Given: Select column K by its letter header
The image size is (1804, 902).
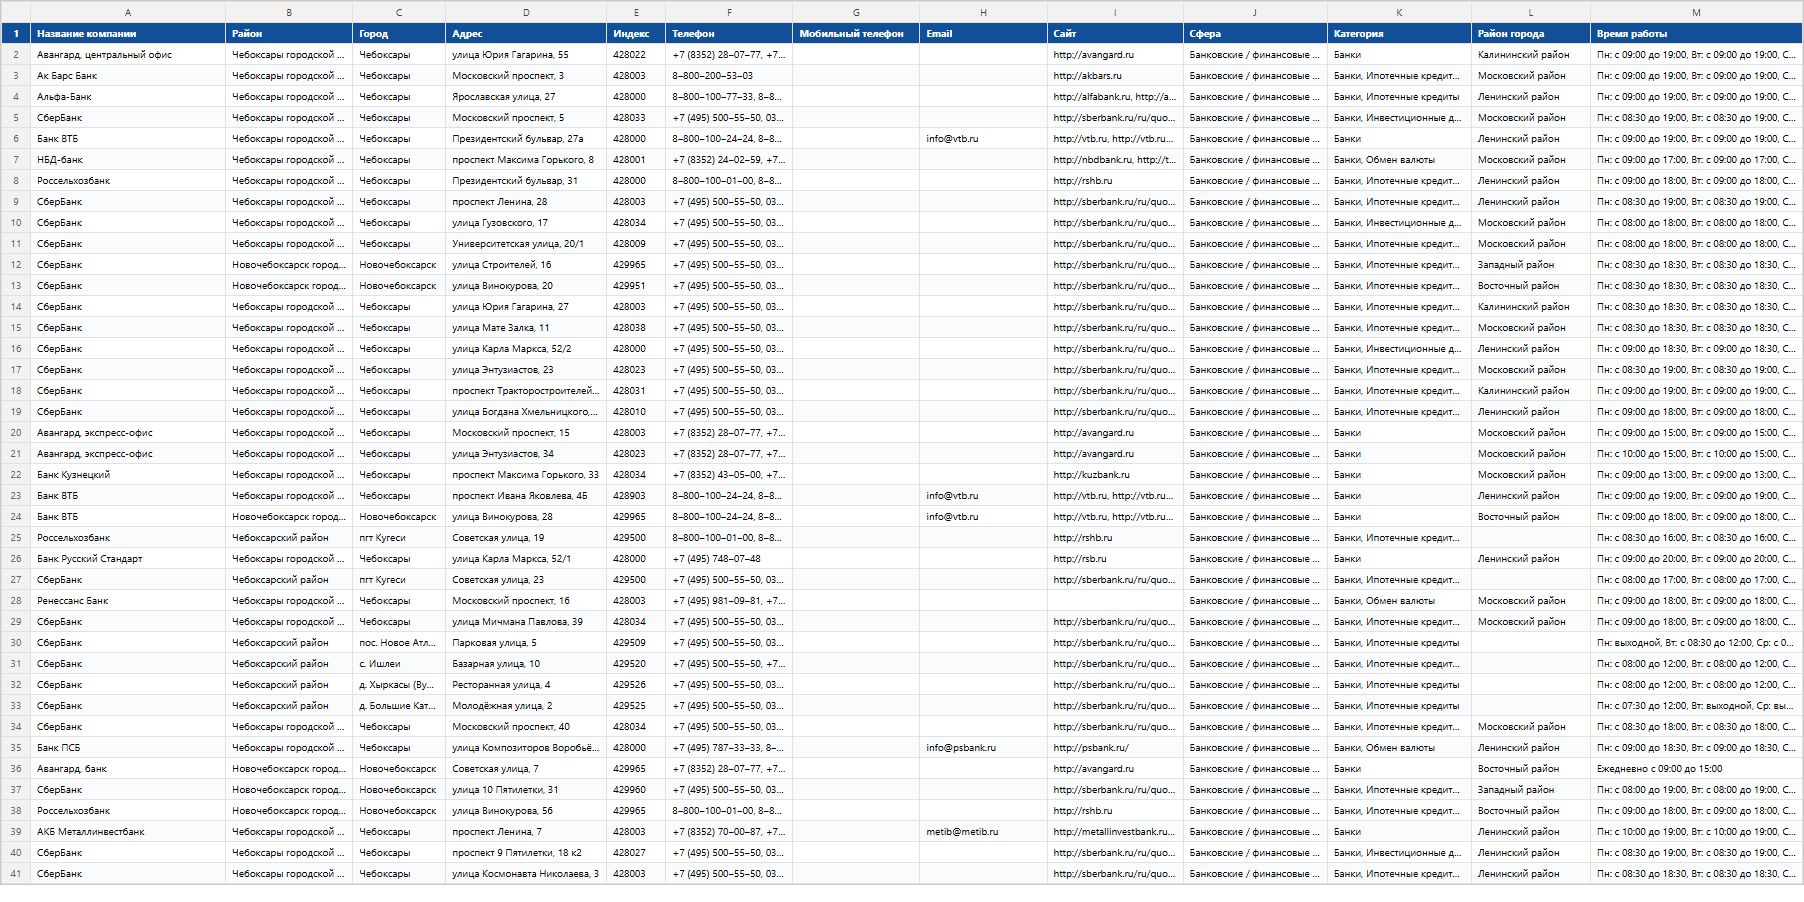Looking at the screenshot, I should click(x=1399, y=12).
